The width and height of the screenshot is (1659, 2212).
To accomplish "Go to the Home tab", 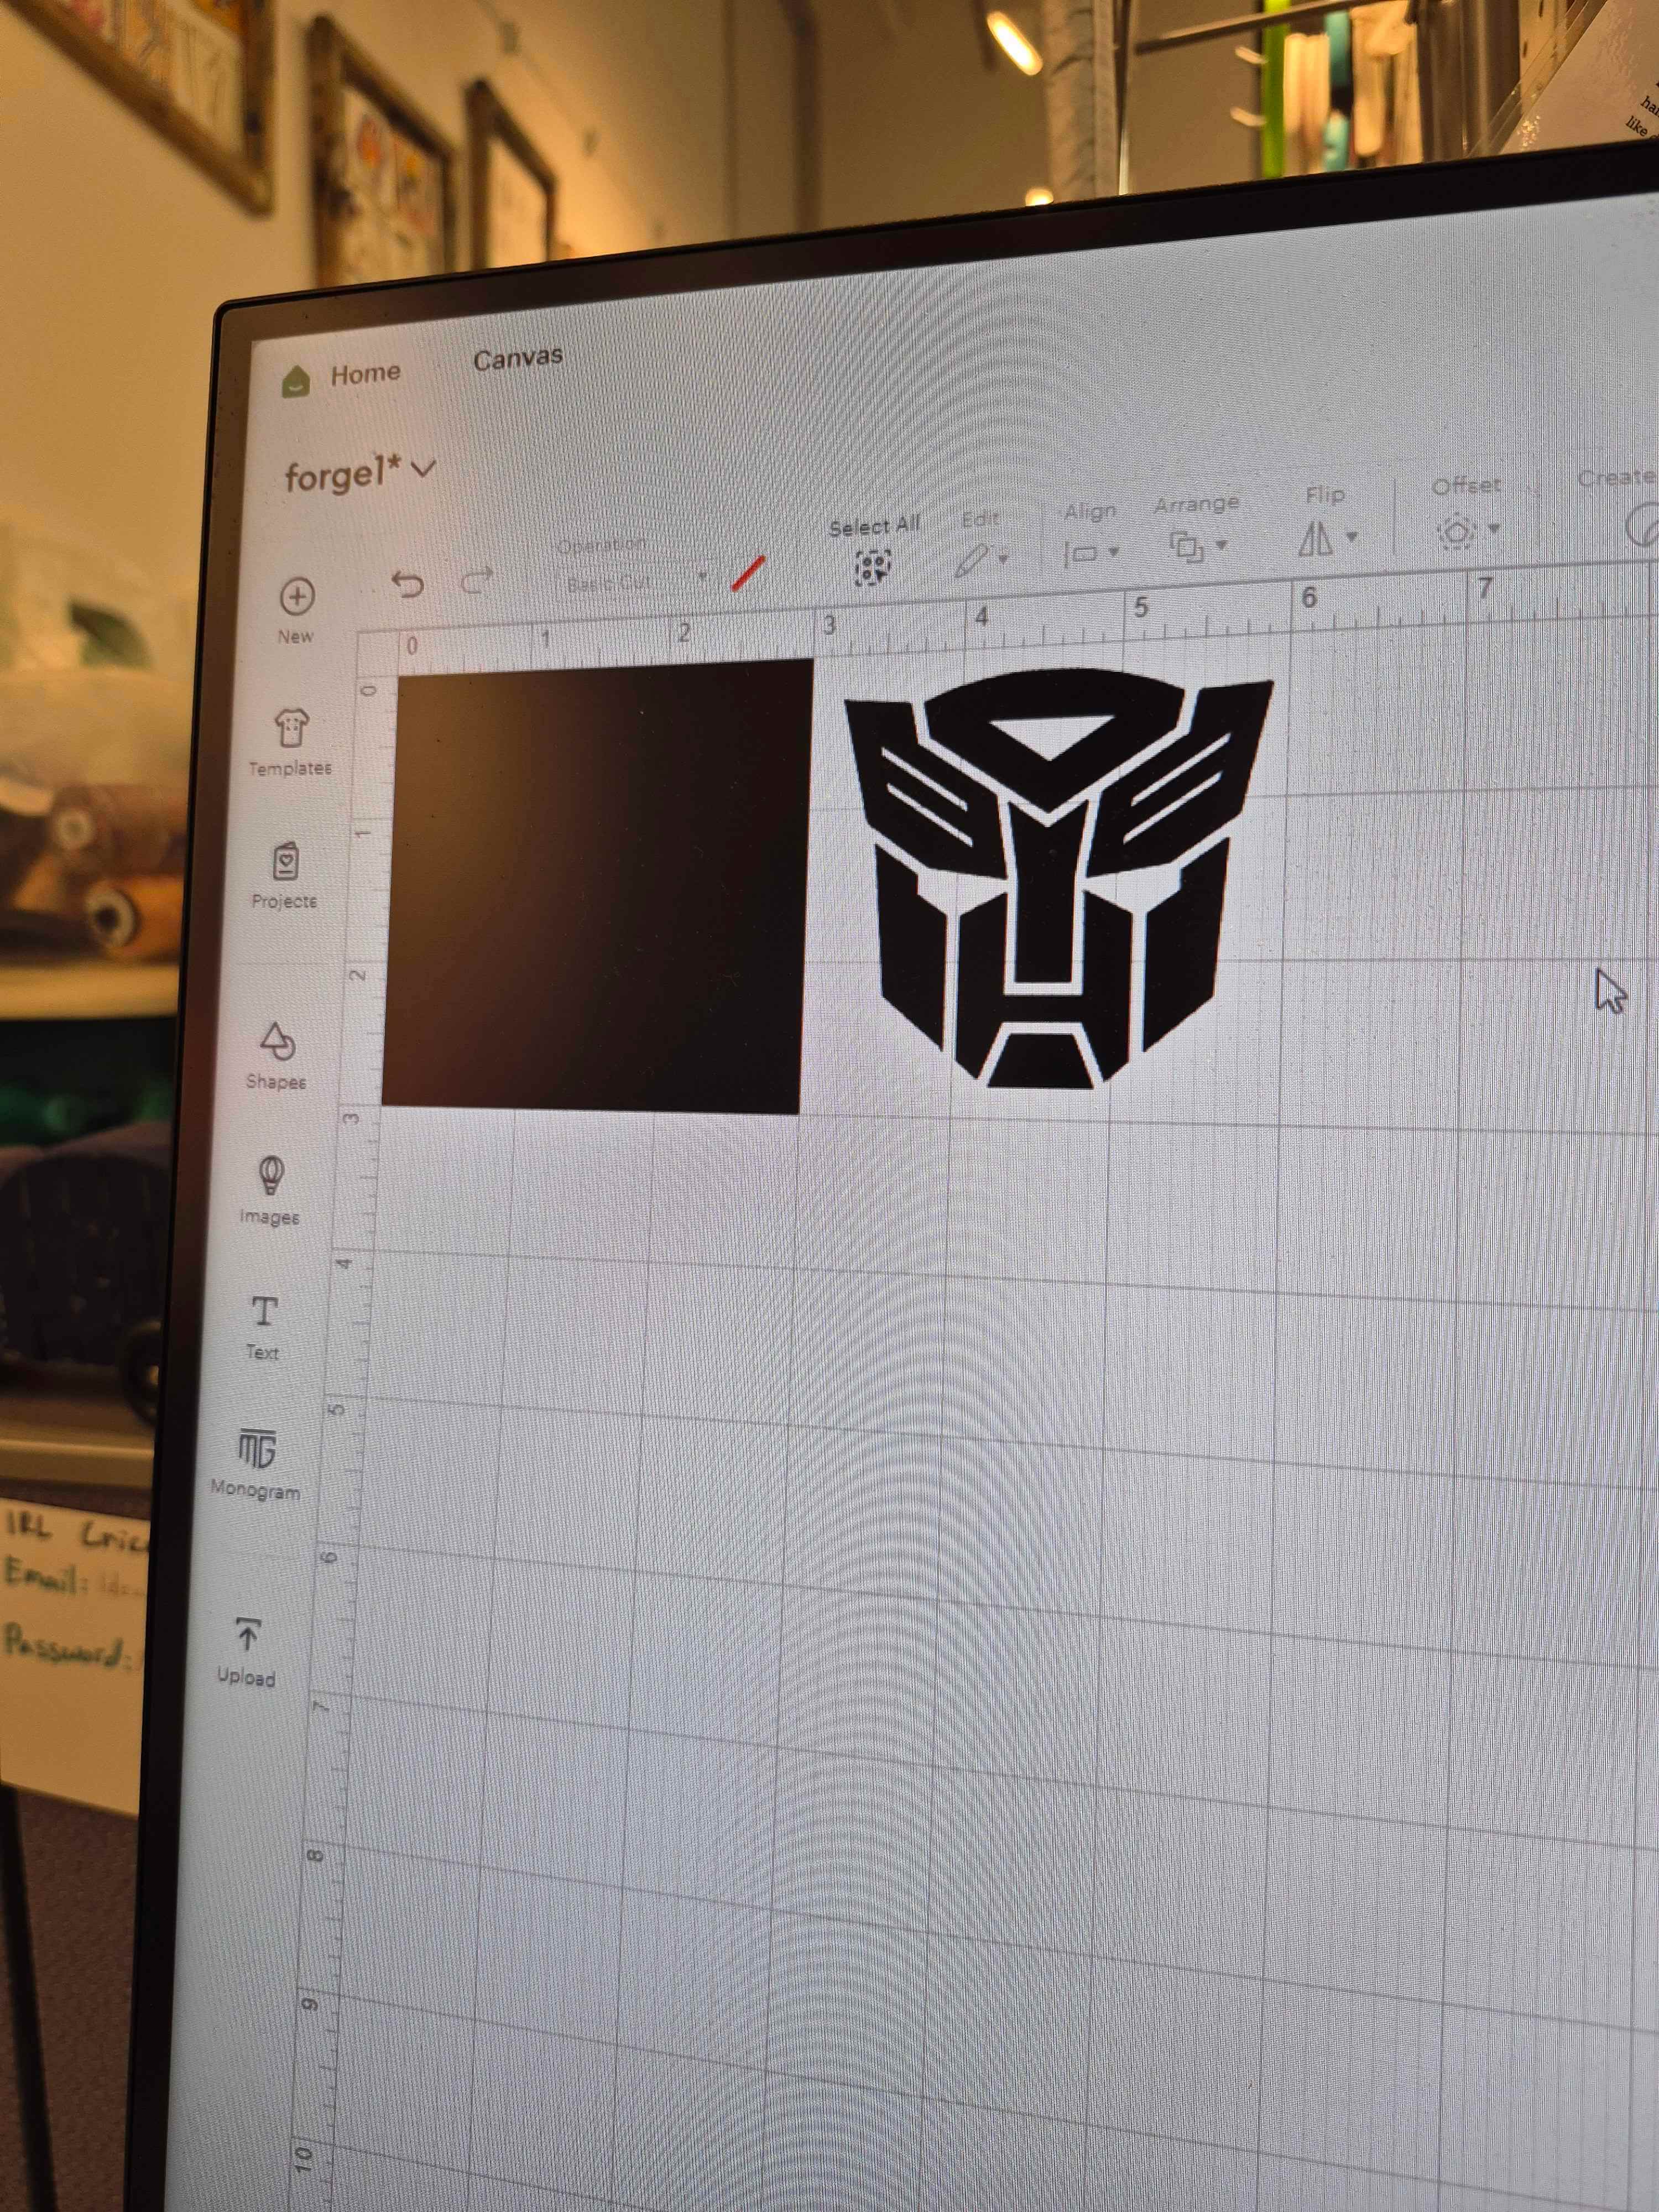I will [x=365, y=374].
